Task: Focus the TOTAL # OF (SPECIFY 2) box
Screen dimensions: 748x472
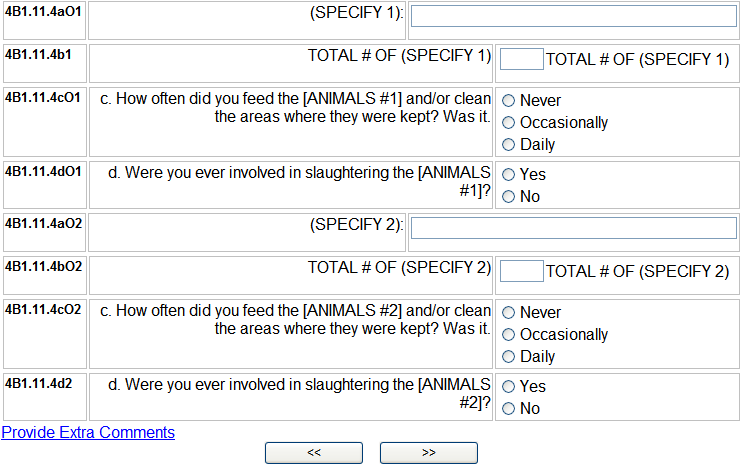Action: tap(521, 271)
